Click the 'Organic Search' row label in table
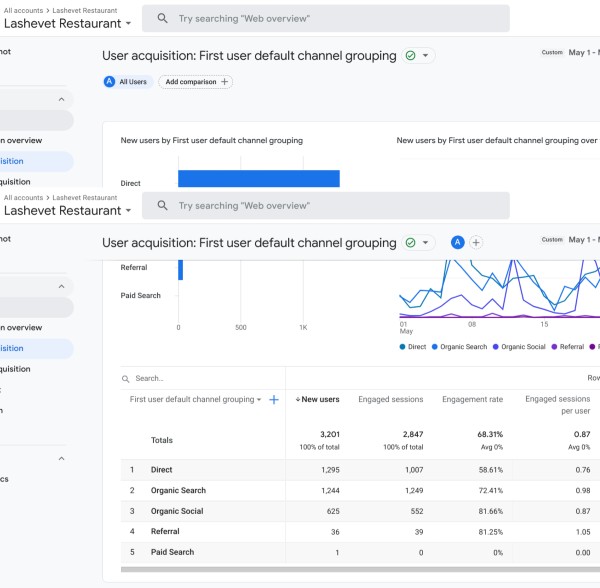This screenshot has width=600, height=588. point(178,490)
